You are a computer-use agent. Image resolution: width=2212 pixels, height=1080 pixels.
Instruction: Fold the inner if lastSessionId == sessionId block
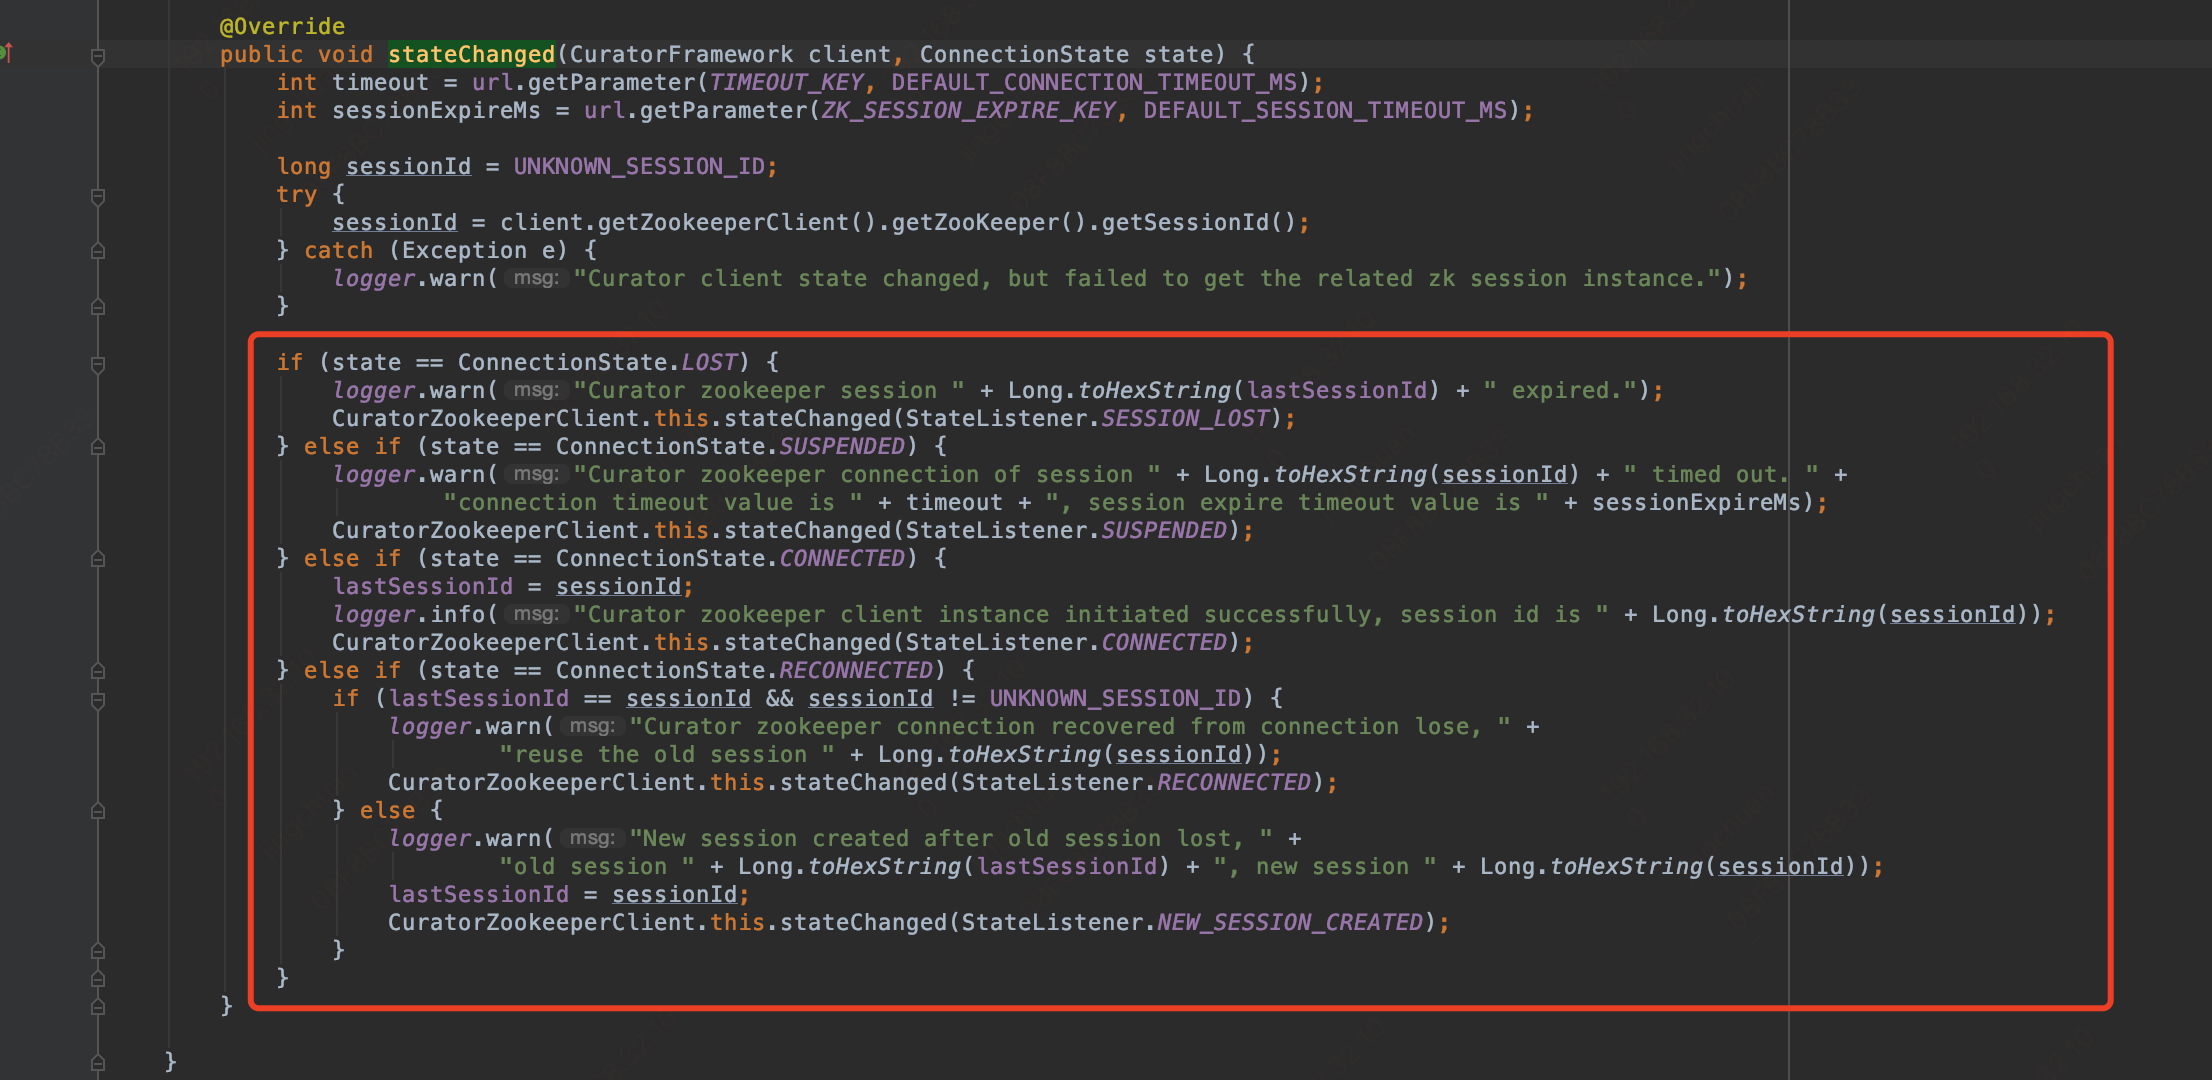point(98,700)
